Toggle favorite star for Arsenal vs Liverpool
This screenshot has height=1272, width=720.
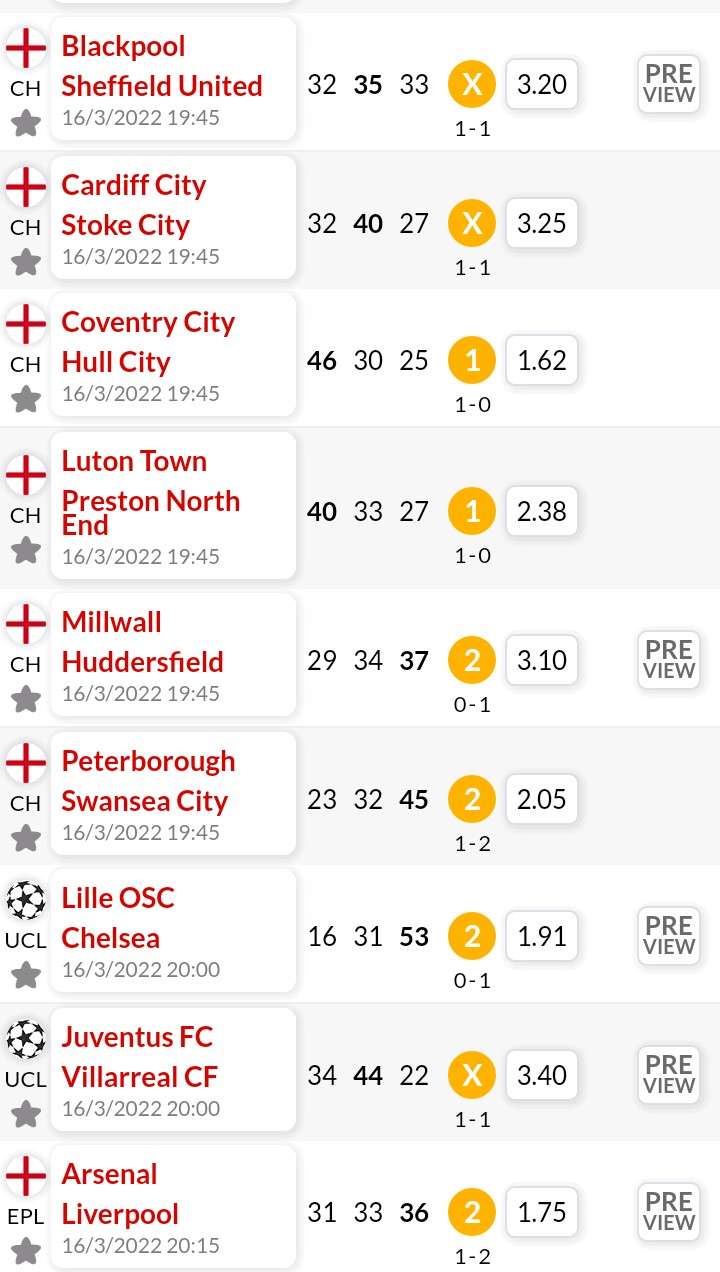pos(26,1250)
